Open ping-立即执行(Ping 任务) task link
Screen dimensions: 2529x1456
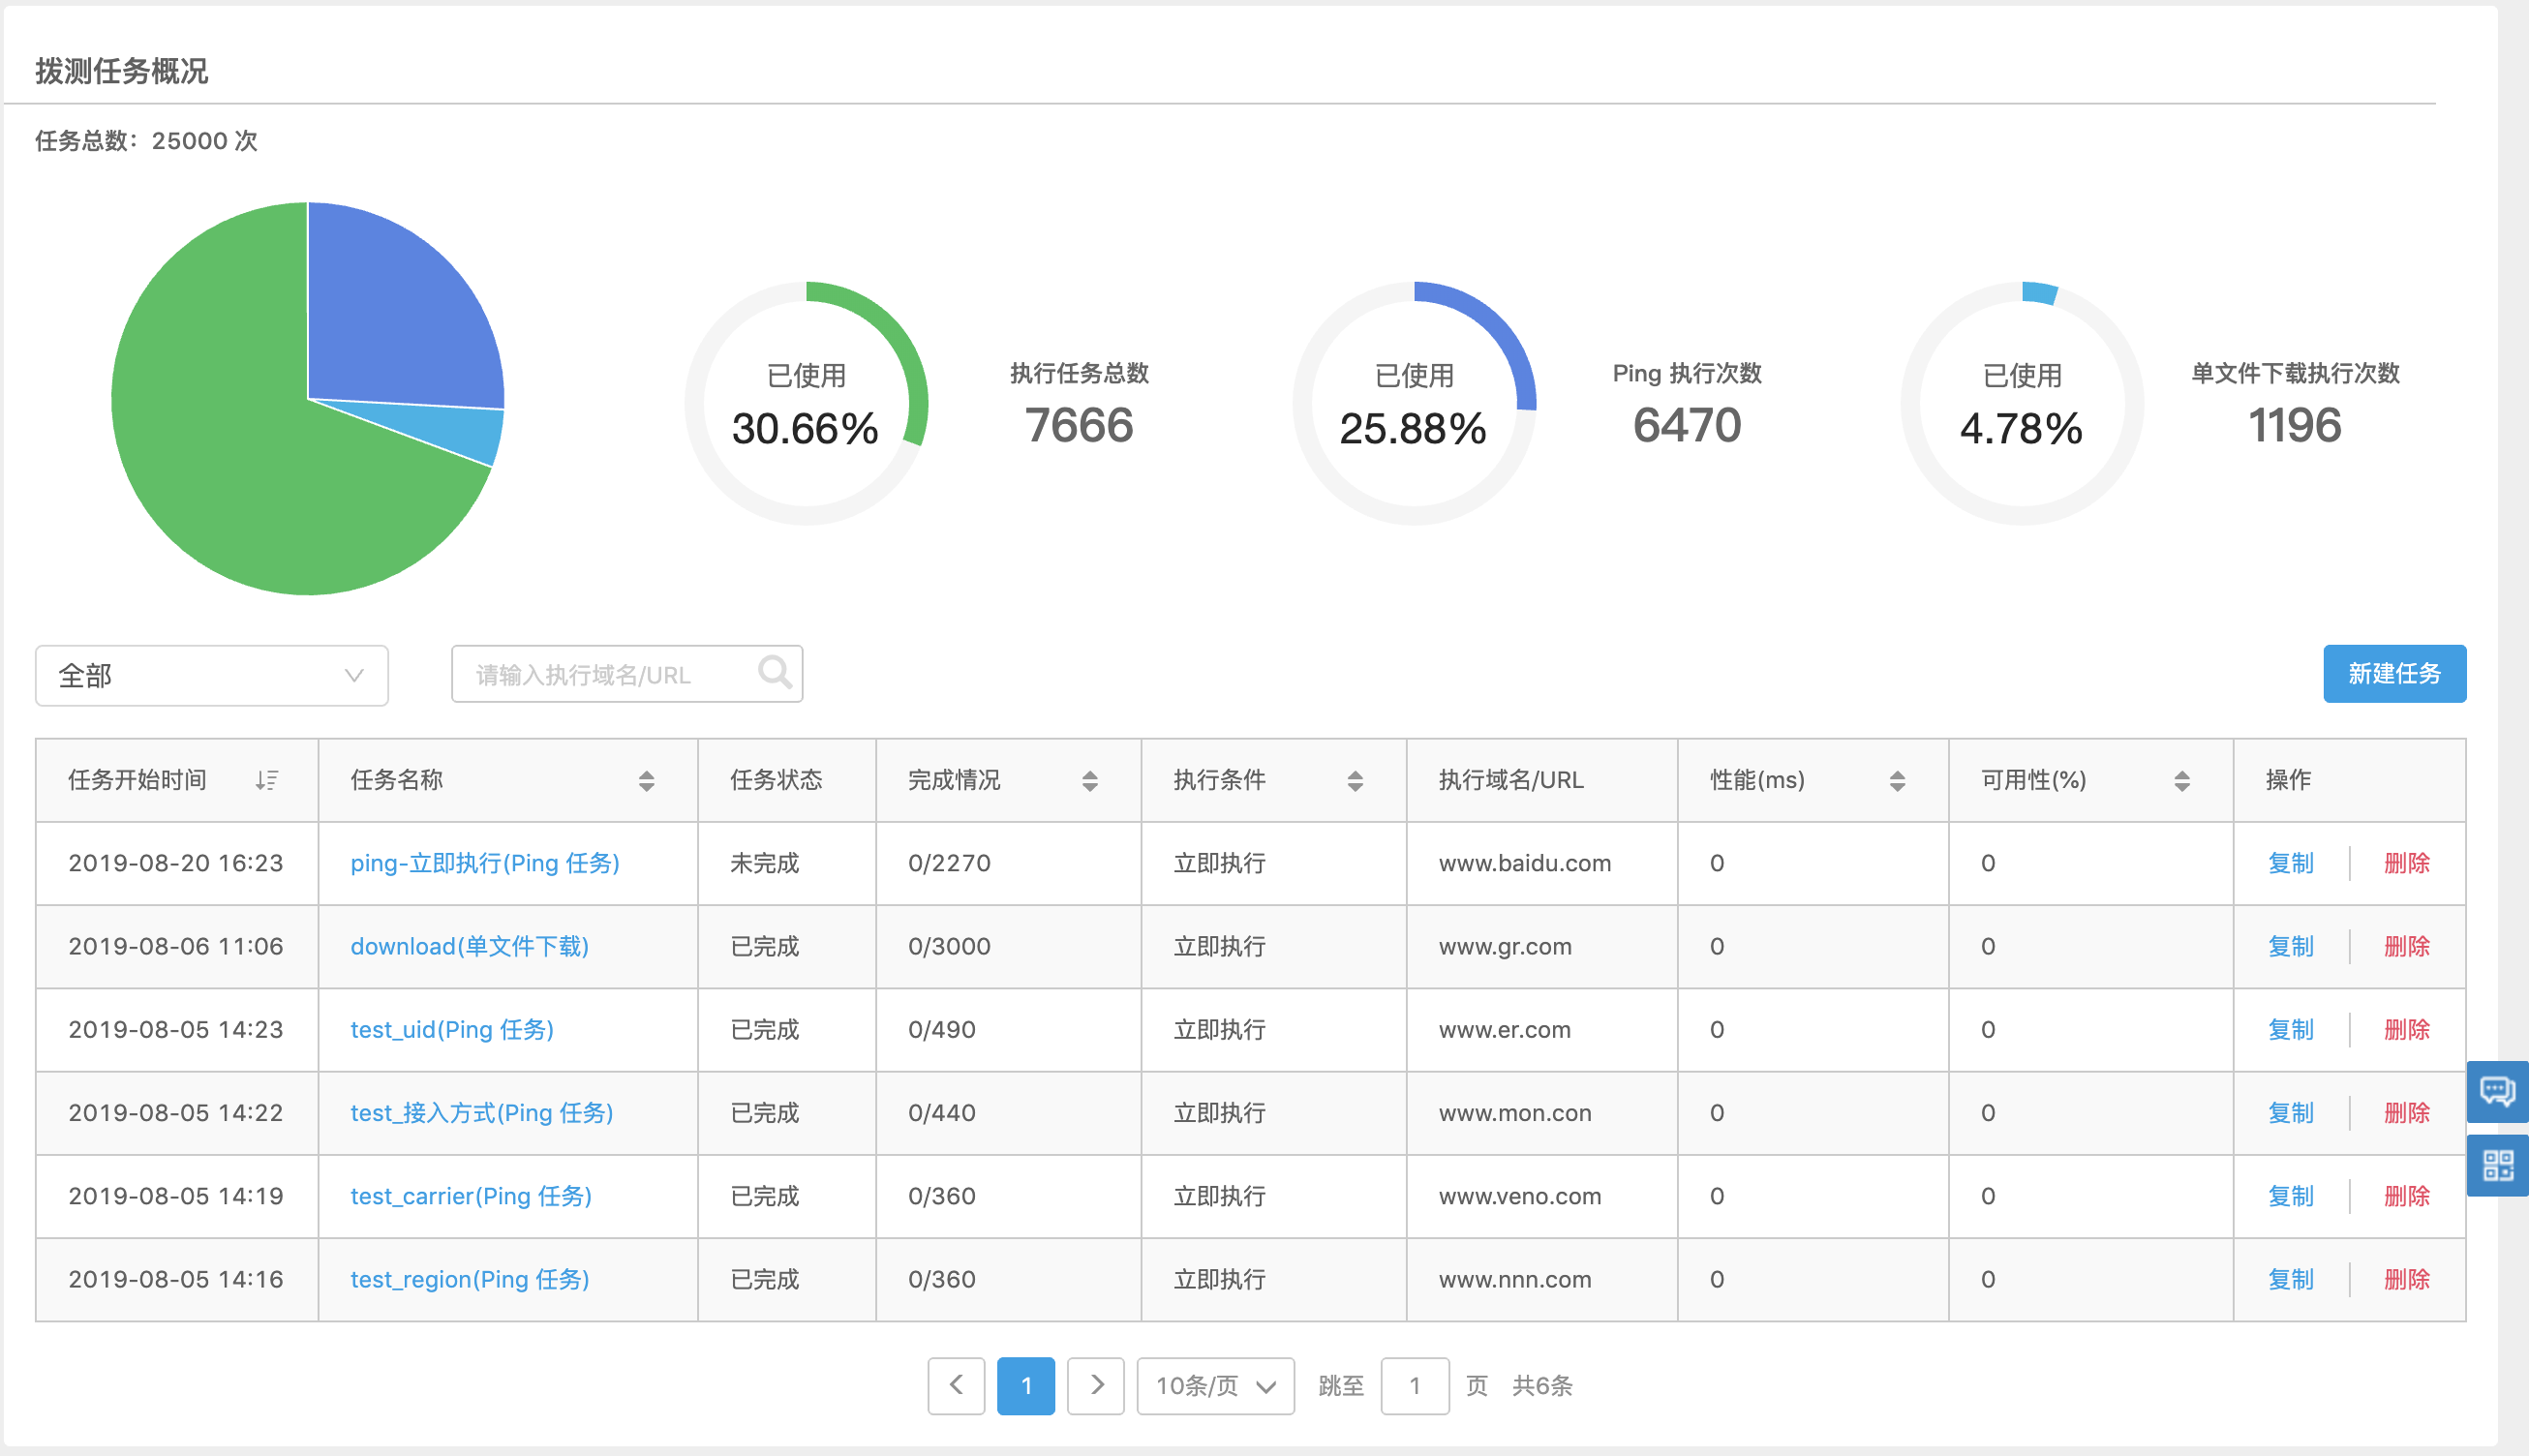[485, 863]
